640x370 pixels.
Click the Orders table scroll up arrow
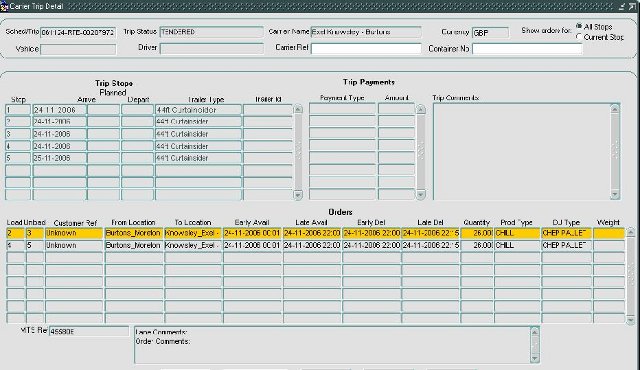coord(631,232)
